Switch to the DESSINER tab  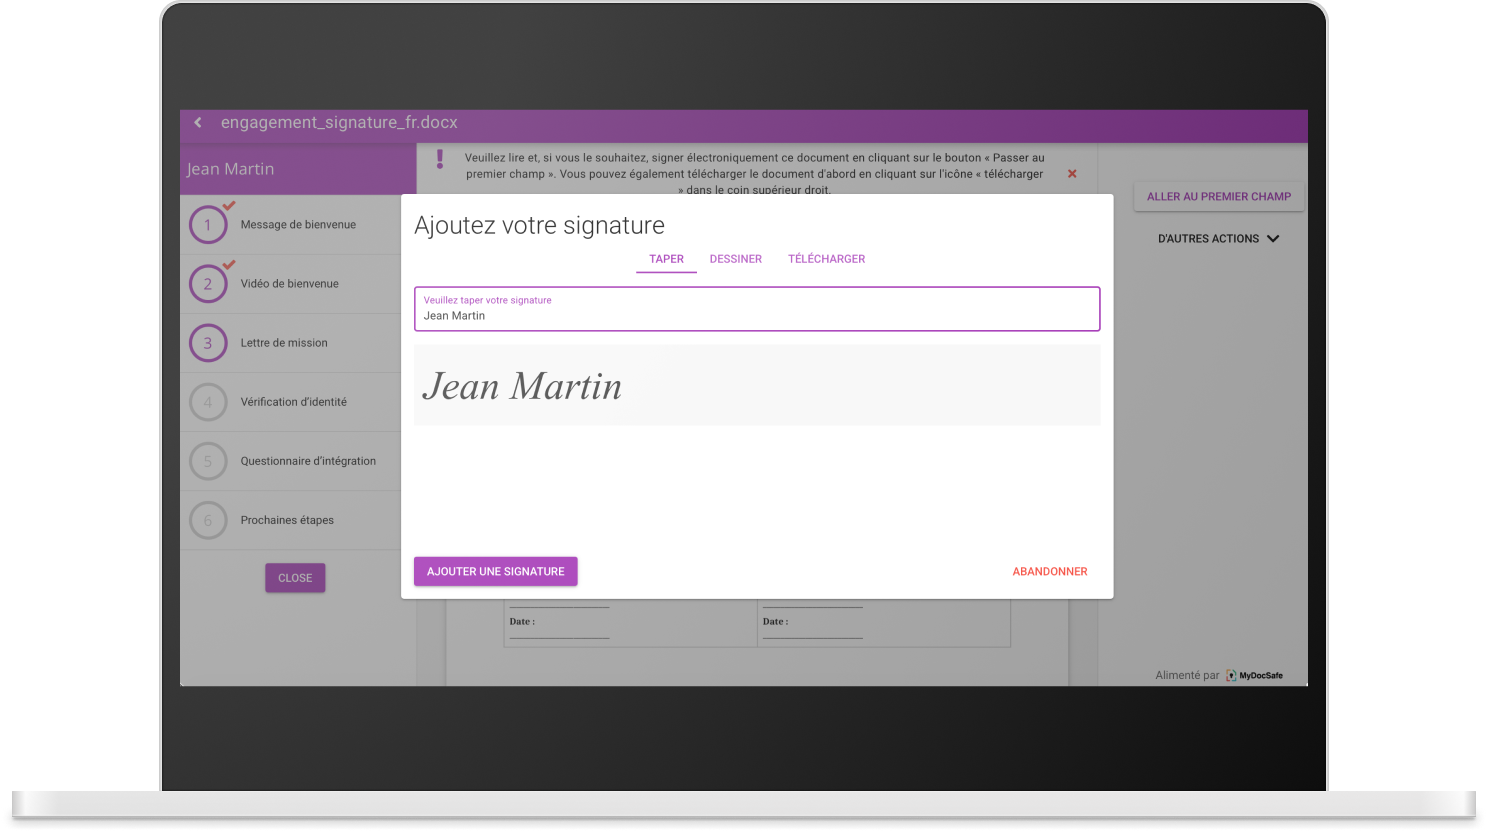[735, 259]
